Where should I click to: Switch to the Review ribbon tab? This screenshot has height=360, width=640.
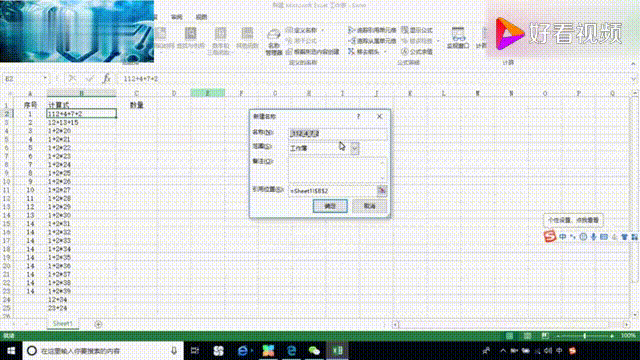[177, 17]
